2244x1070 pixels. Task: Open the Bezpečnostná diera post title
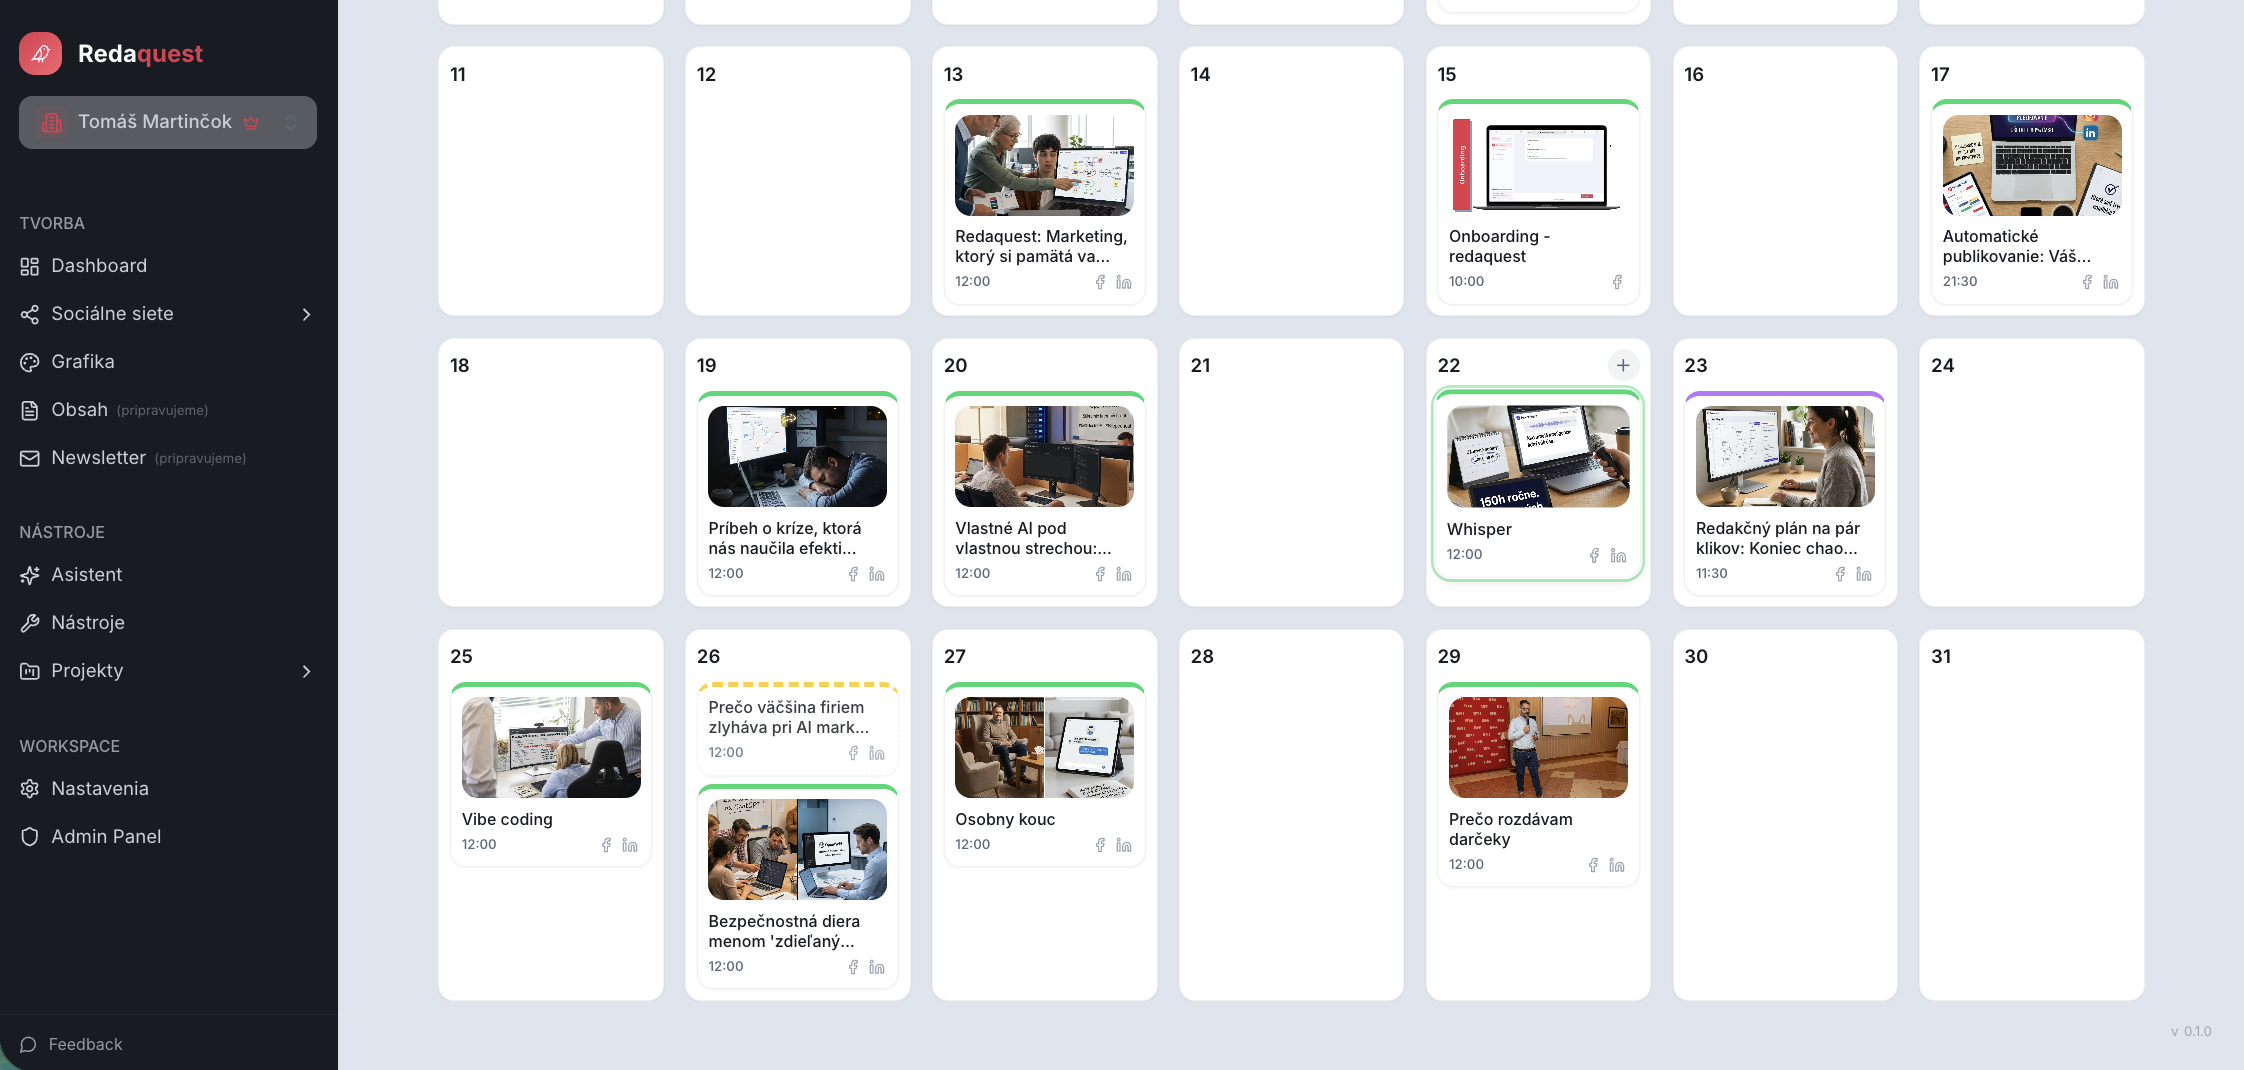[783, 931]
